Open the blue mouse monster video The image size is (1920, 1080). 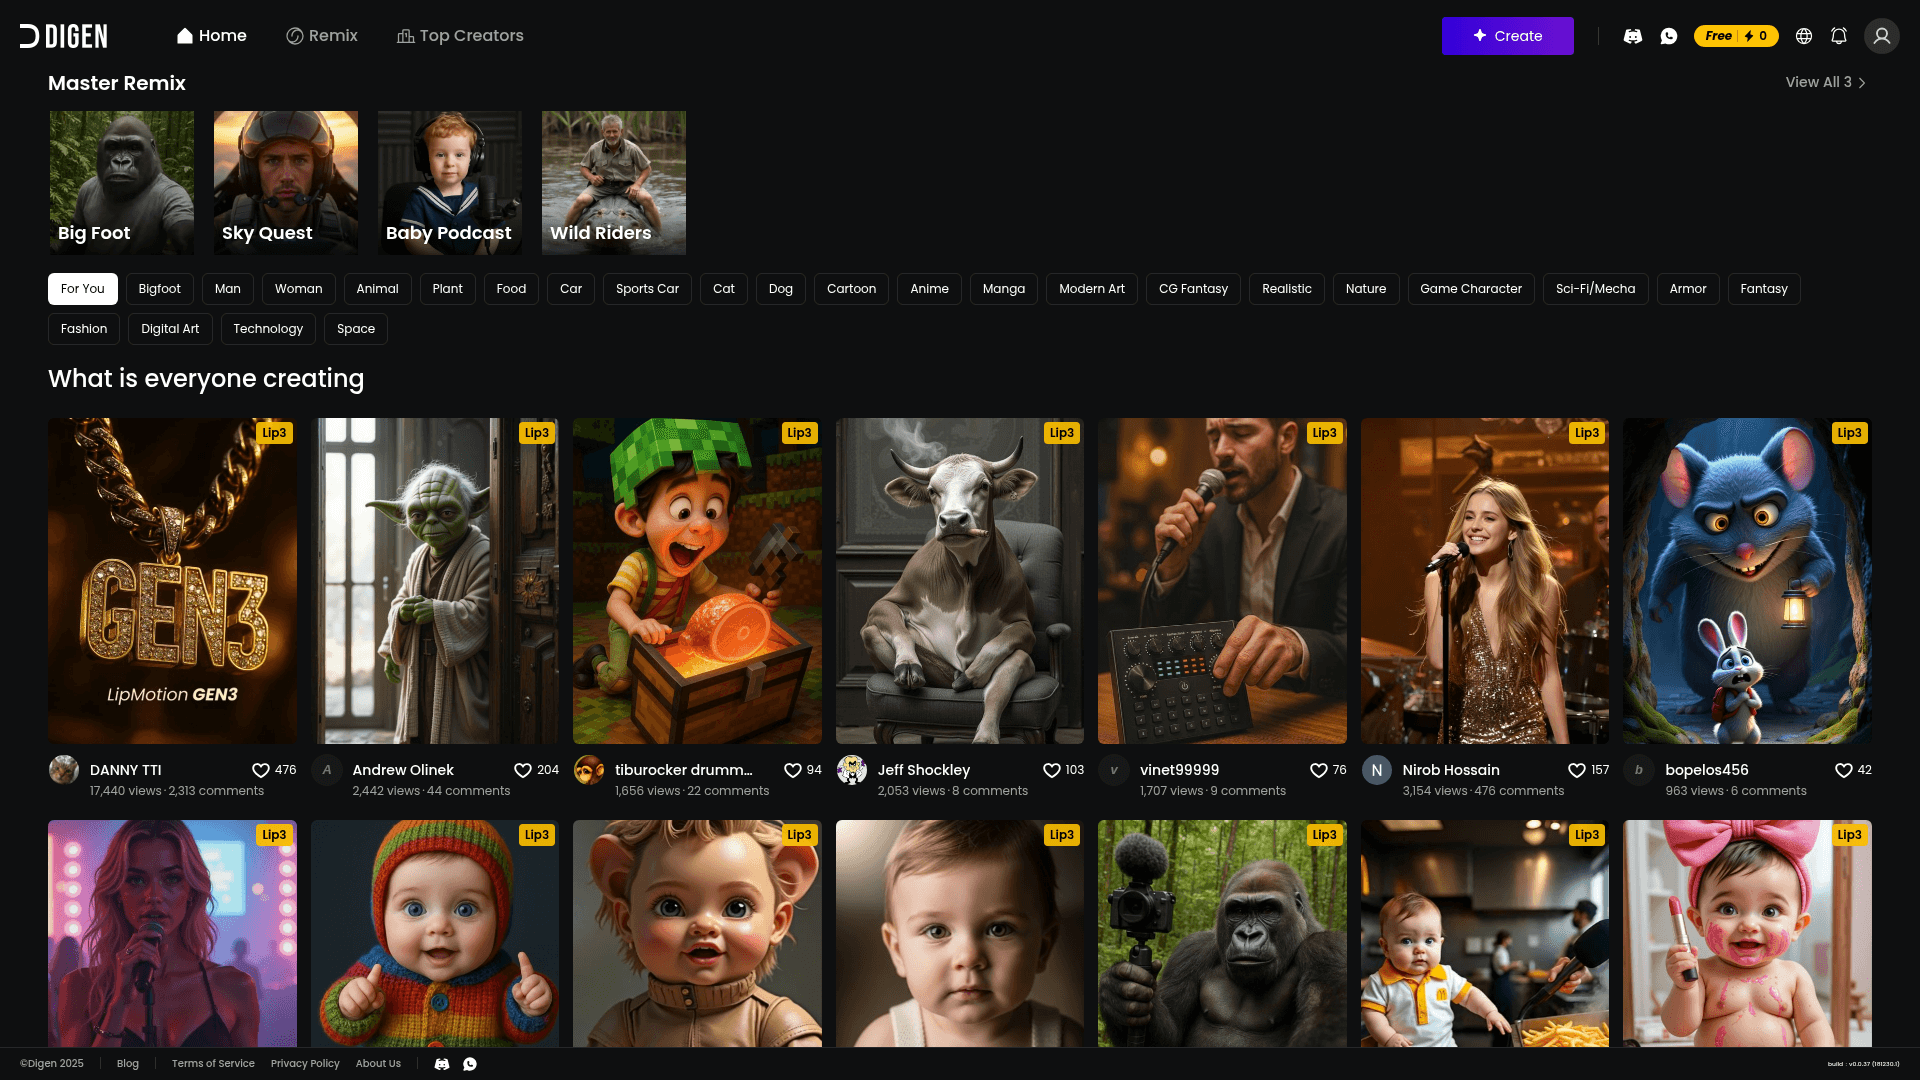tap(1747, 581)
